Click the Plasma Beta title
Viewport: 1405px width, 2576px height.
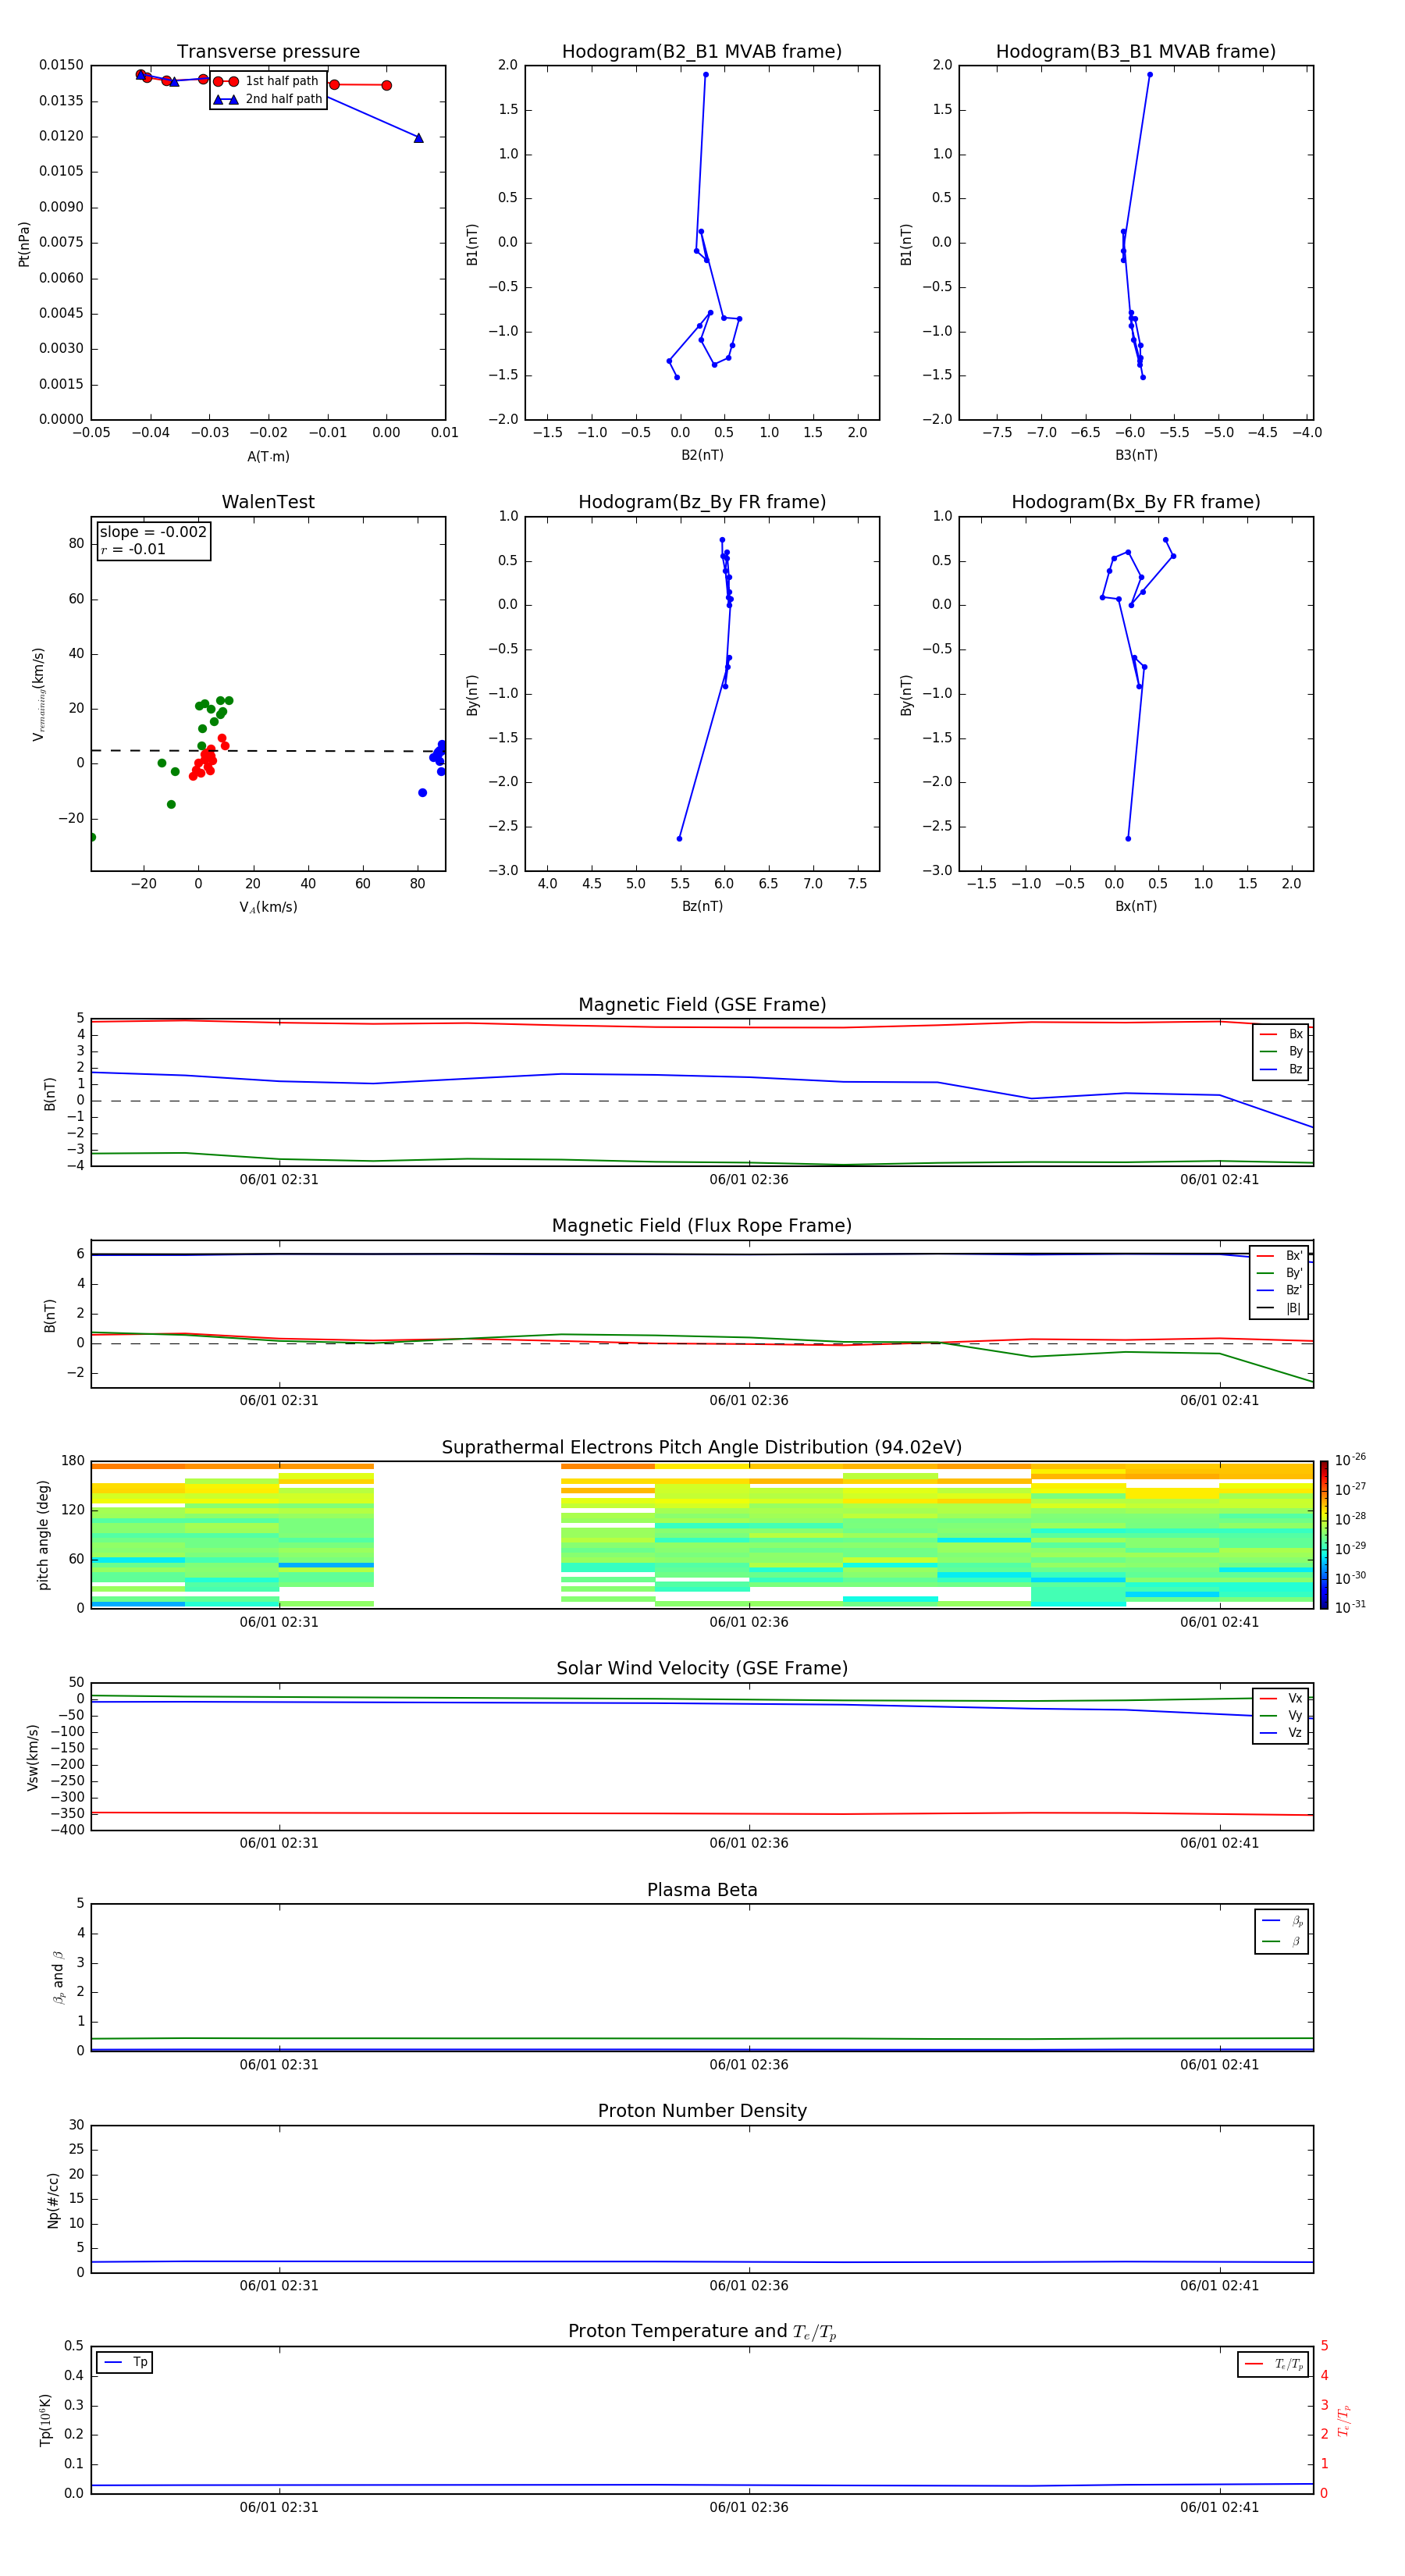tap(702, 1890)
